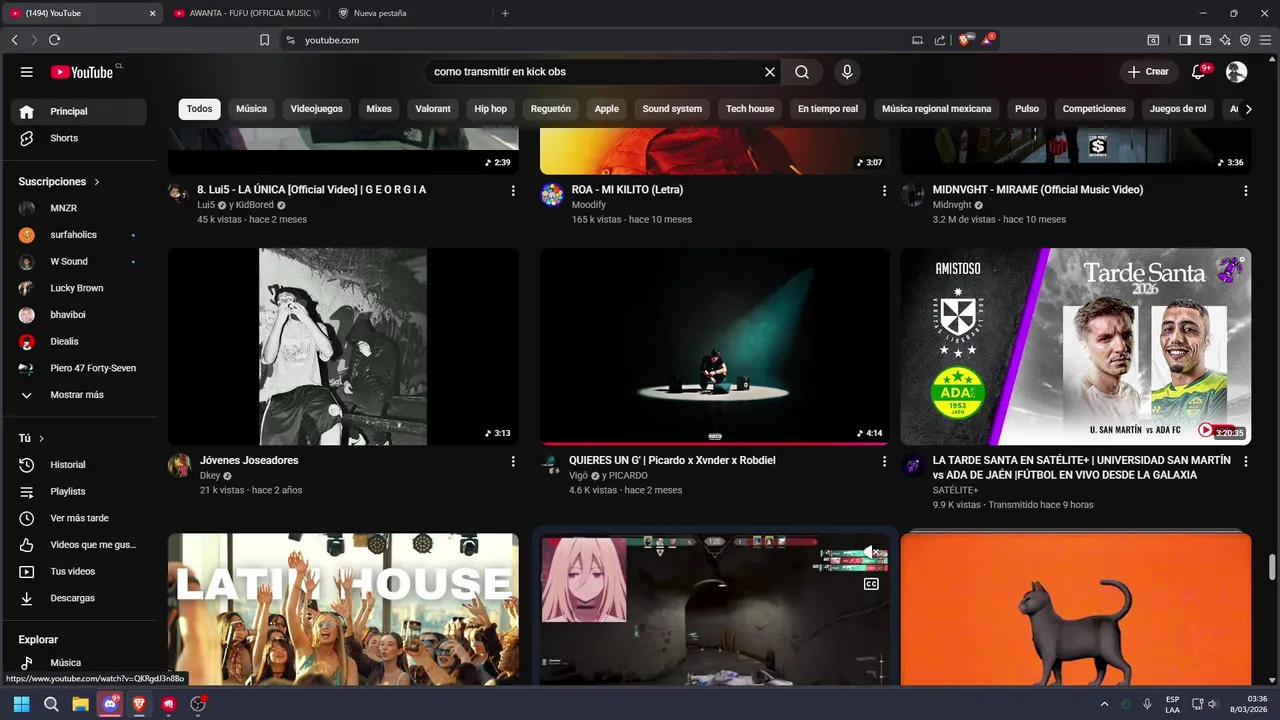
Task: Select the Reguetón filter chip
Action: 551,109
